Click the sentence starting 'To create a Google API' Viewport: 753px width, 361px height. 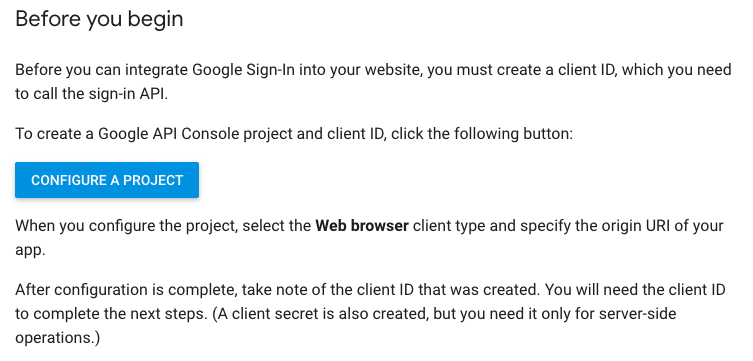click(294, 133)
